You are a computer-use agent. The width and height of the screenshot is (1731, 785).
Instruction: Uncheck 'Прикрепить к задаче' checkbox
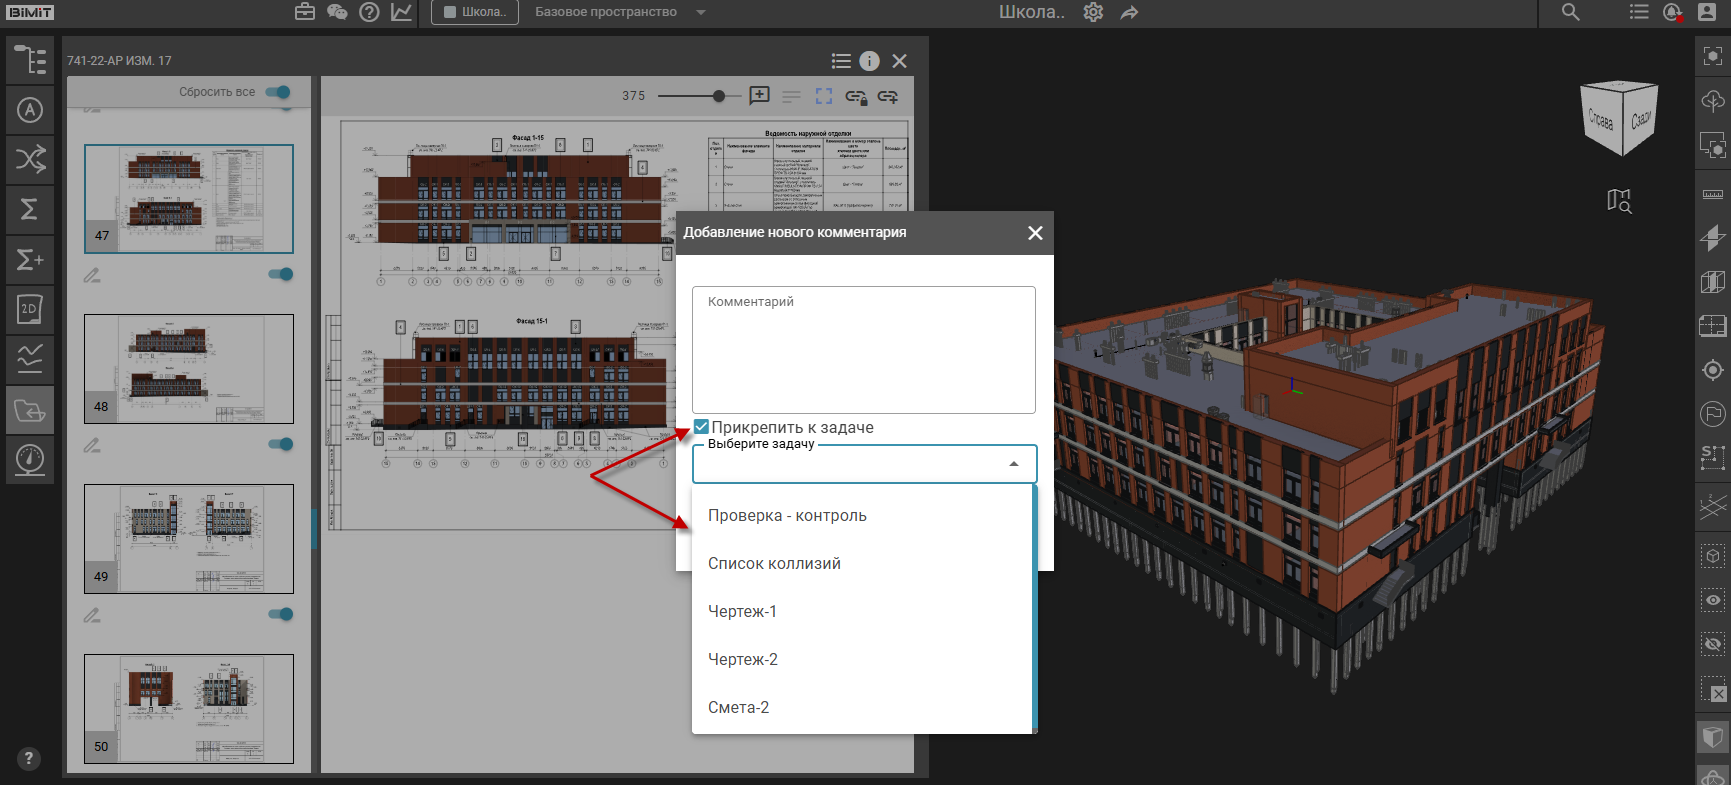click(x=702, y=427)
